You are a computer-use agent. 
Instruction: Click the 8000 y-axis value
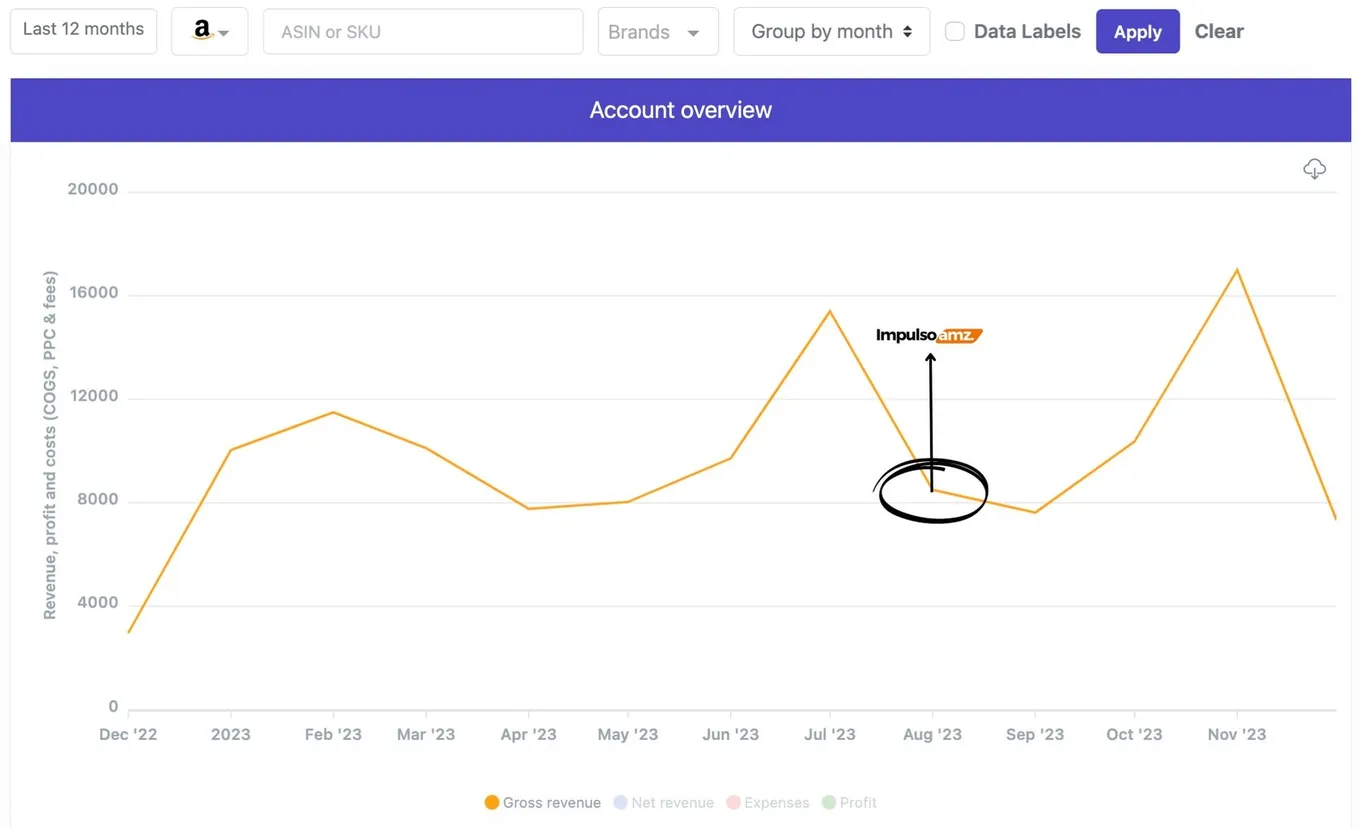click(99, 499)
